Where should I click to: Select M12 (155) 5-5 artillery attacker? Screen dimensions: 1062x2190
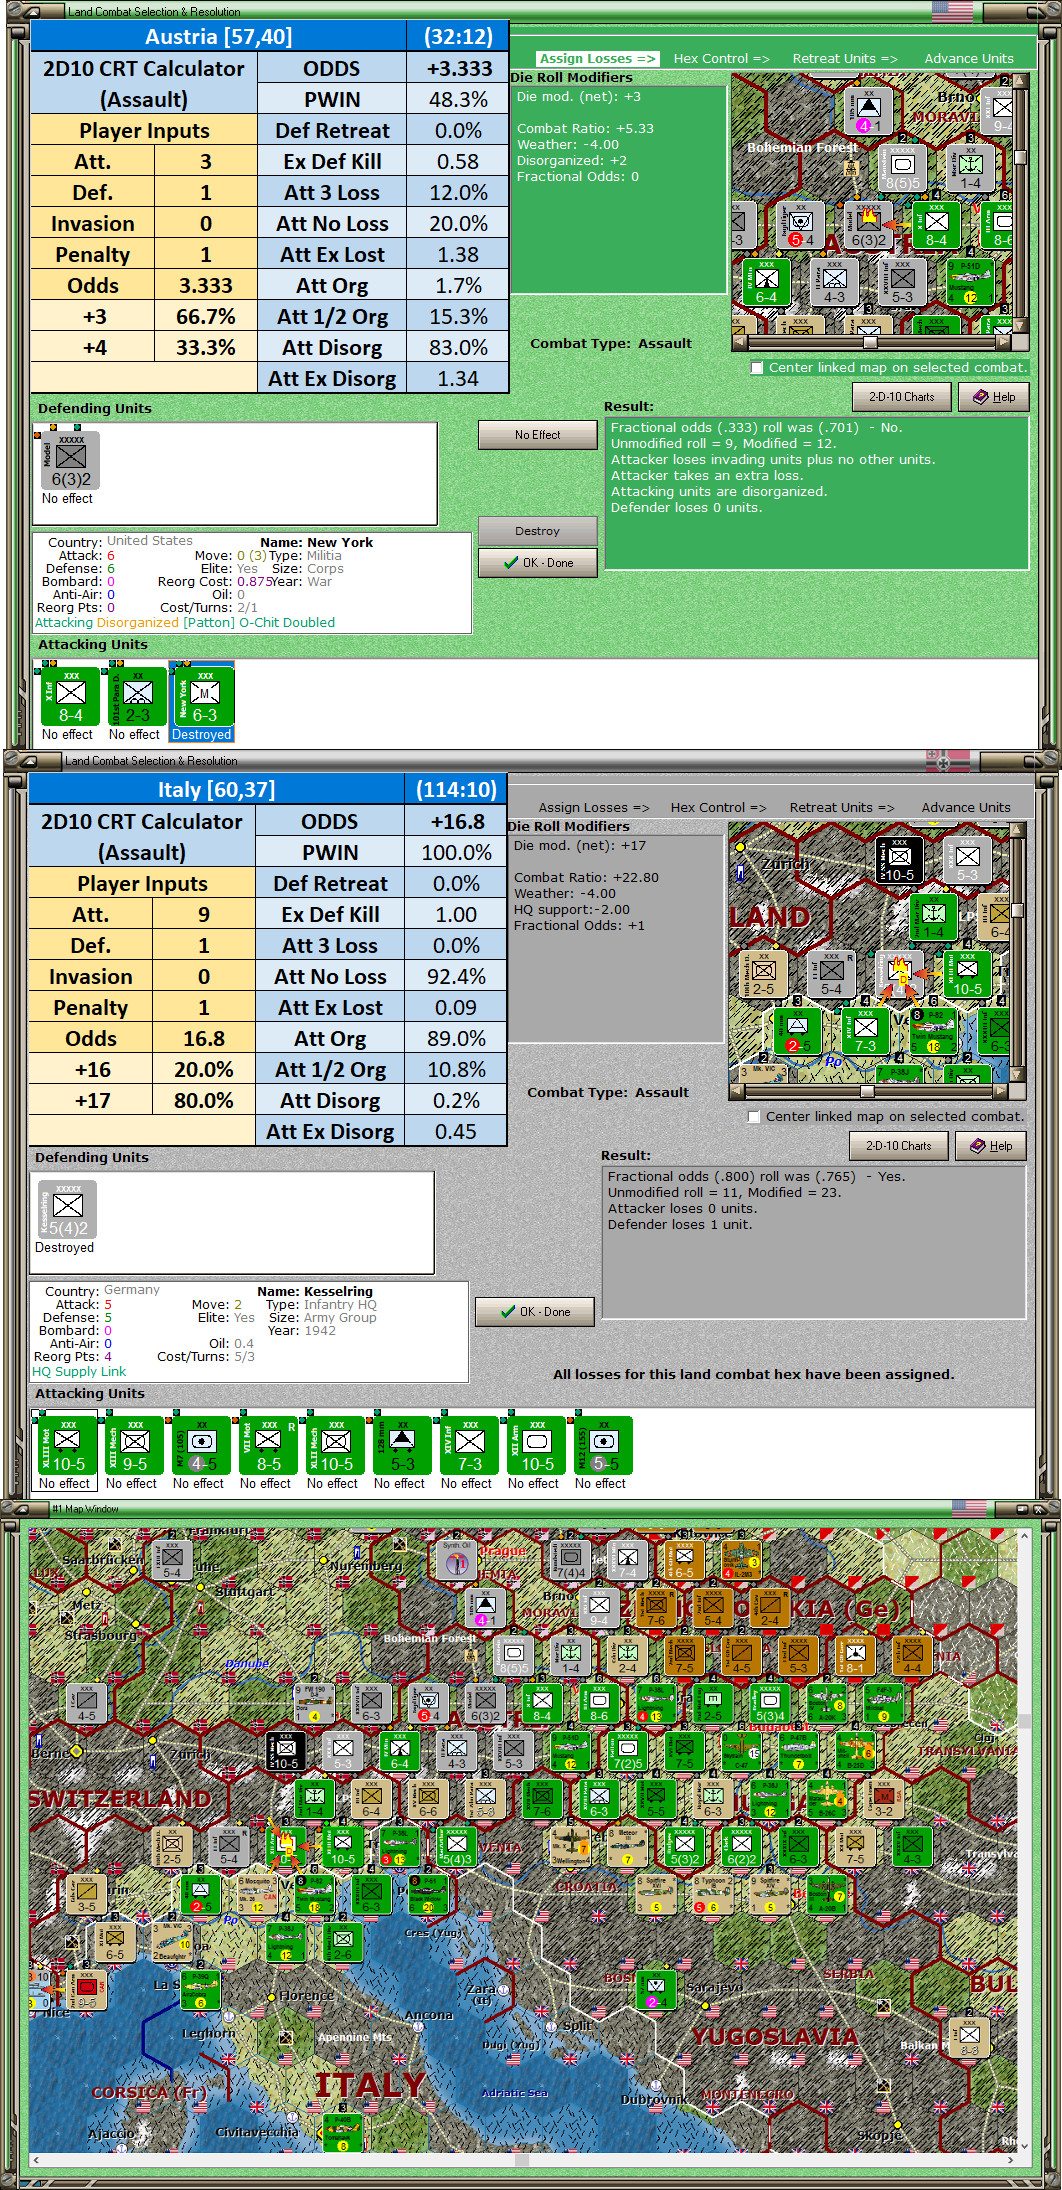[603, 1445]
